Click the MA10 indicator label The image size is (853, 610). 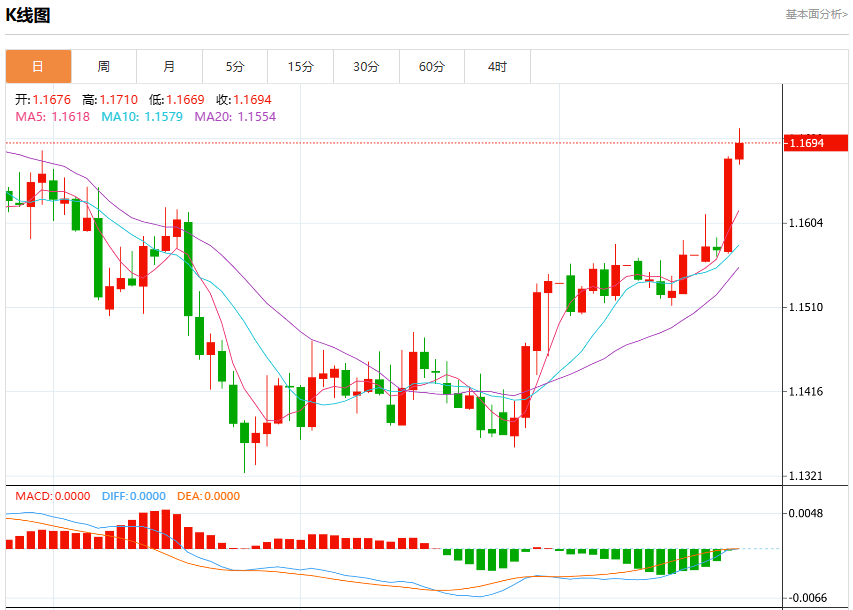coord(142,116)
